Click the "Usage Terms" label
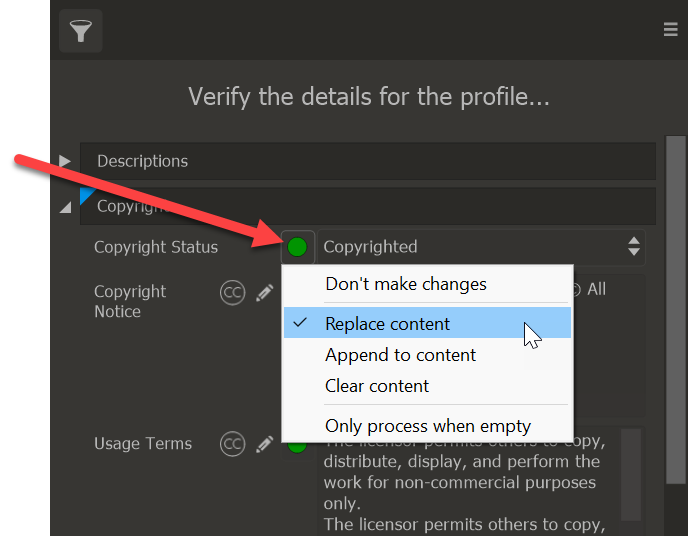This screenshot has width=688, height=536. 143,443
